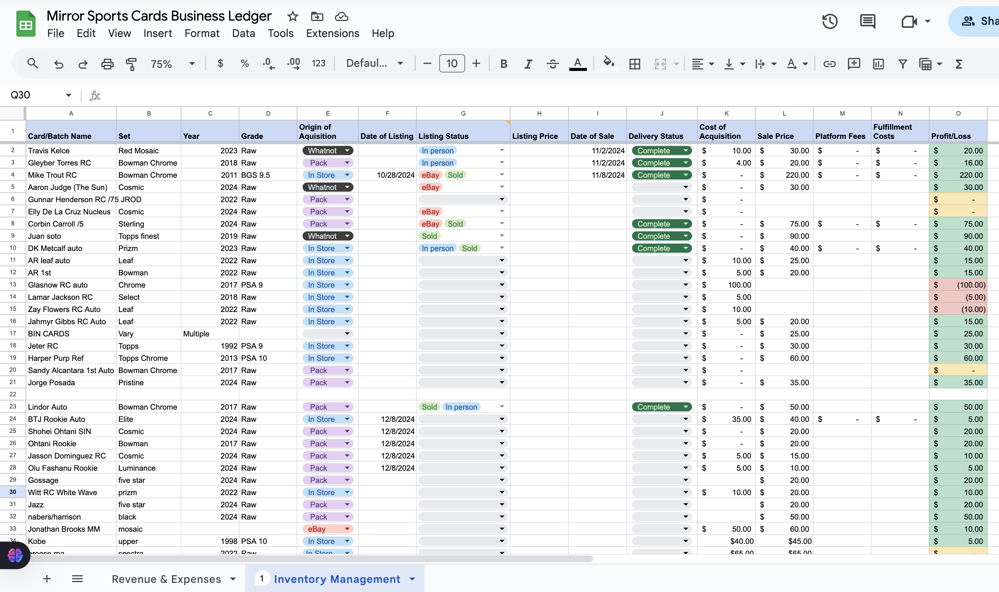Insert a chart
999x592 pixels.
tap(879, 64)
